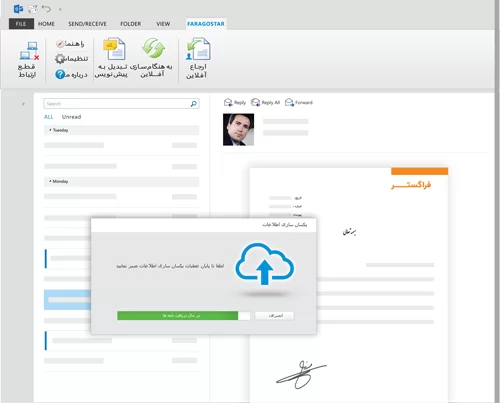Viewport: 500px width, 403px height.
Task: Select the FARAGOSTAR ribbon tab
Action: (x=206, y=24)
